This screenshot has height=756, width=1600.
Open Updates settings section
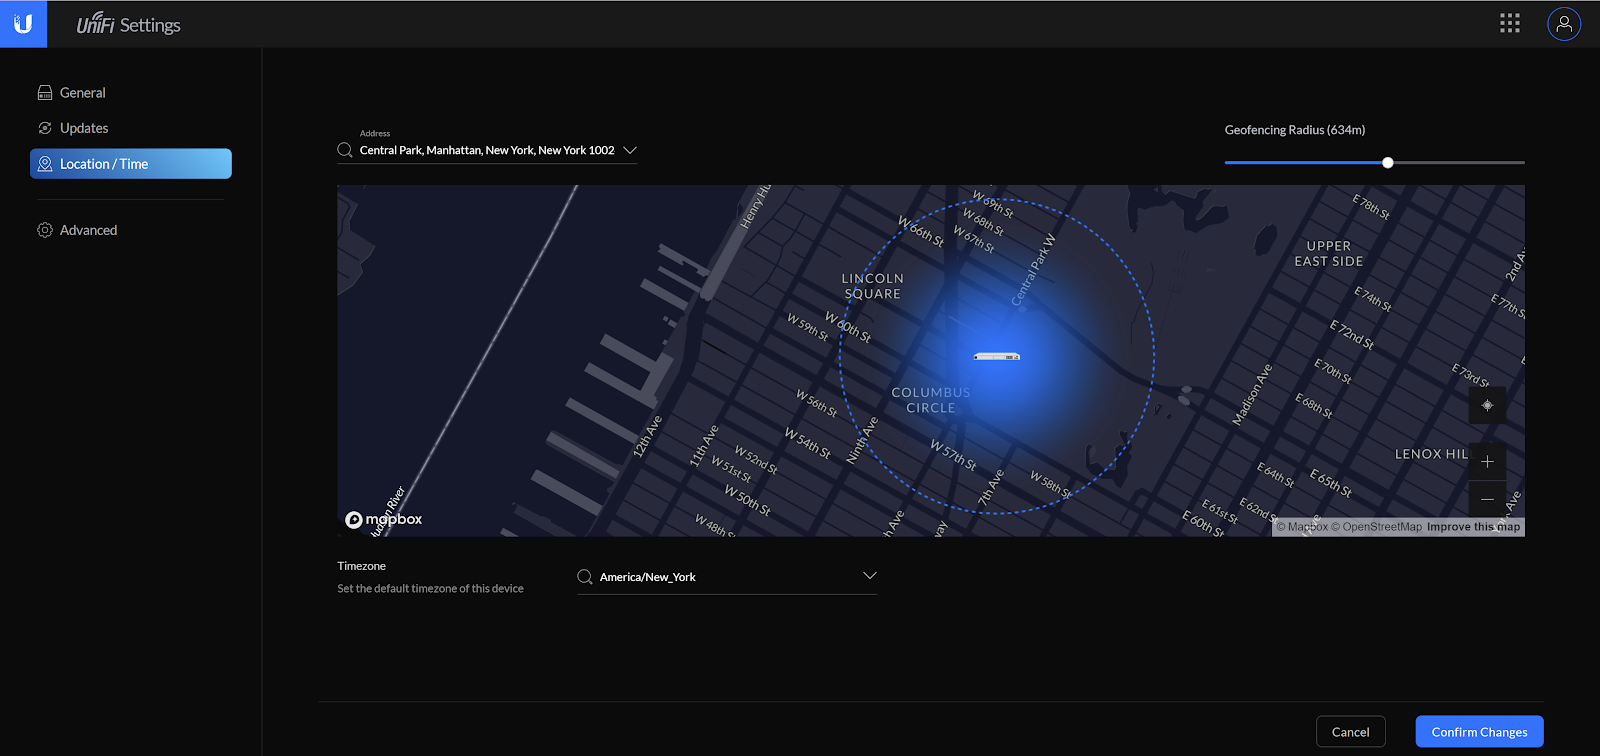(131, 128)
